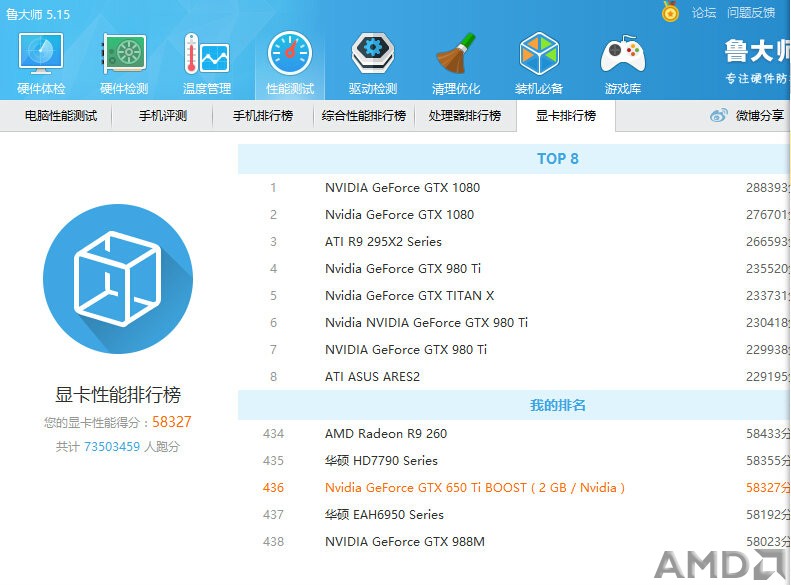Click rank number 436 in orange
The image size is (791, 585).
tap(273, 488)
